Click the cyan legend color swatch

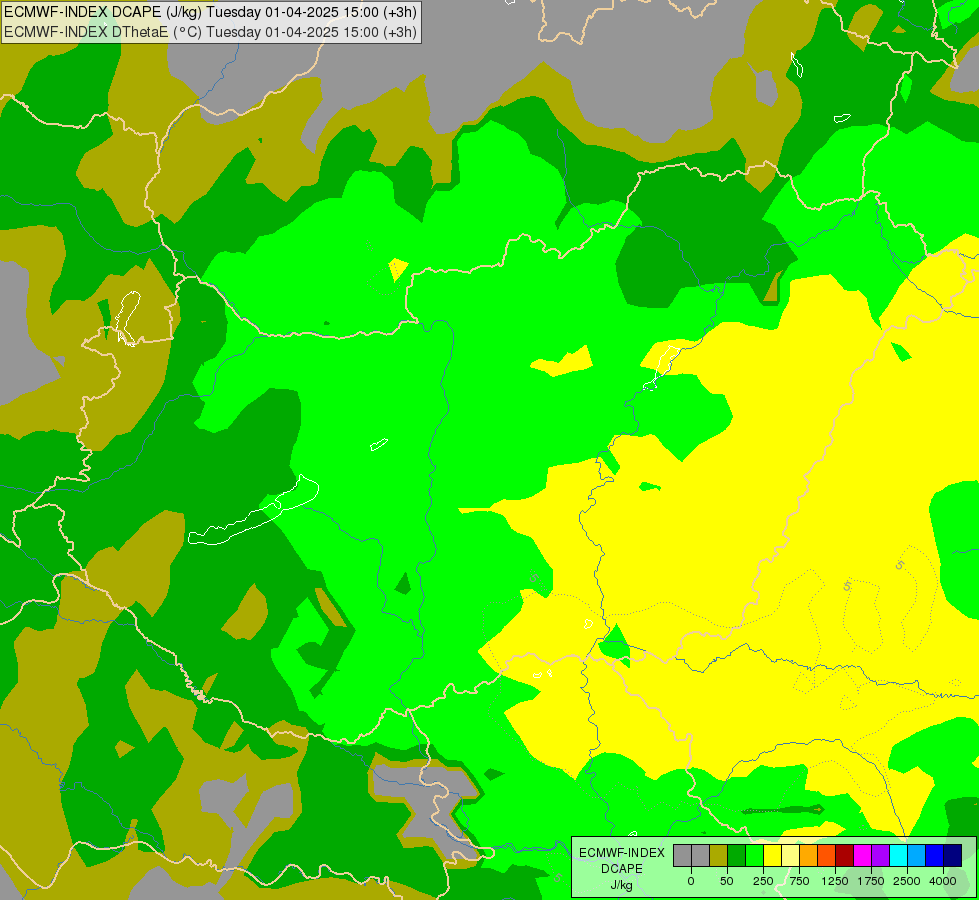tap(898, 855)
